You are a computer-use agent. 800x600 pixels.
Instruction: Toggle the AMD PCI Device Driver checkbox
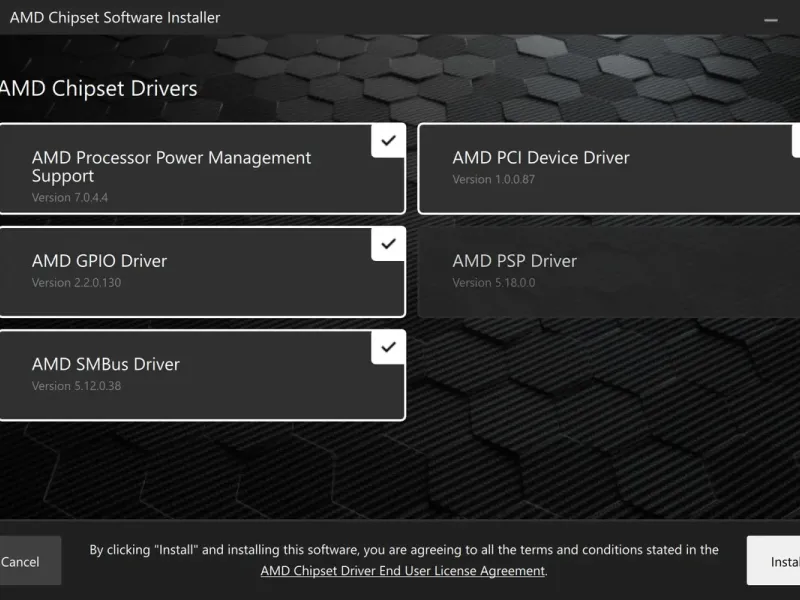pyautogui.click(x=796, y=141)
